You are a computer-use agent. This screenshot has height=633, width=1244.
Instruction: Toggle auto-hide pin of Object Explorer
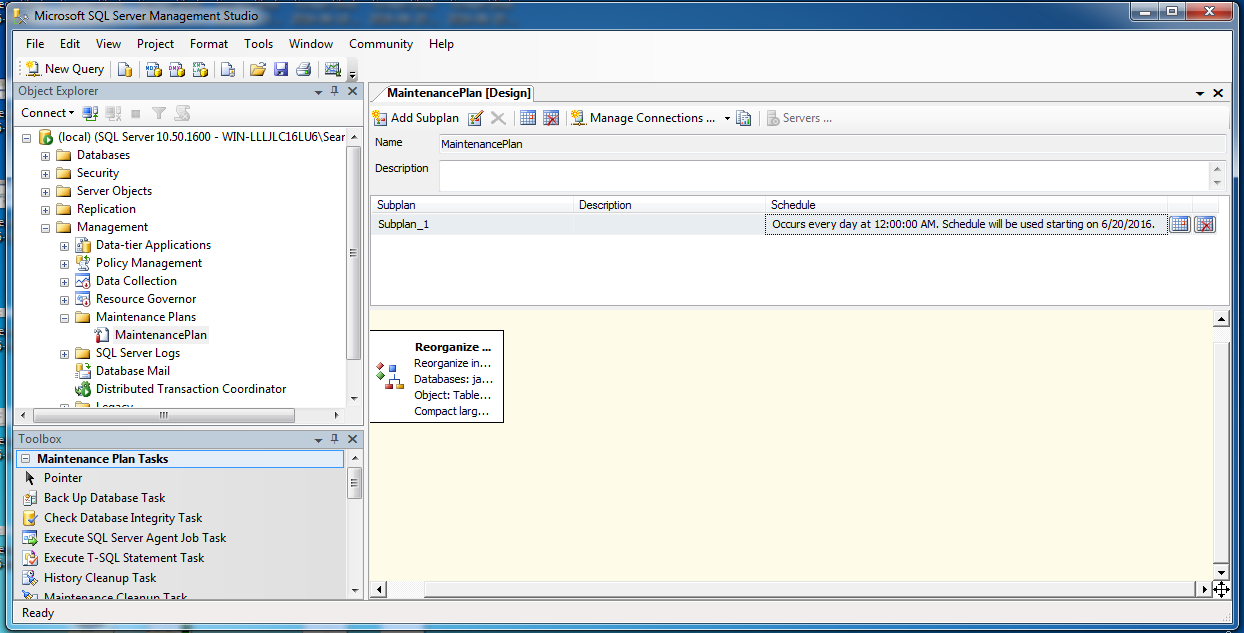(335, 91)
